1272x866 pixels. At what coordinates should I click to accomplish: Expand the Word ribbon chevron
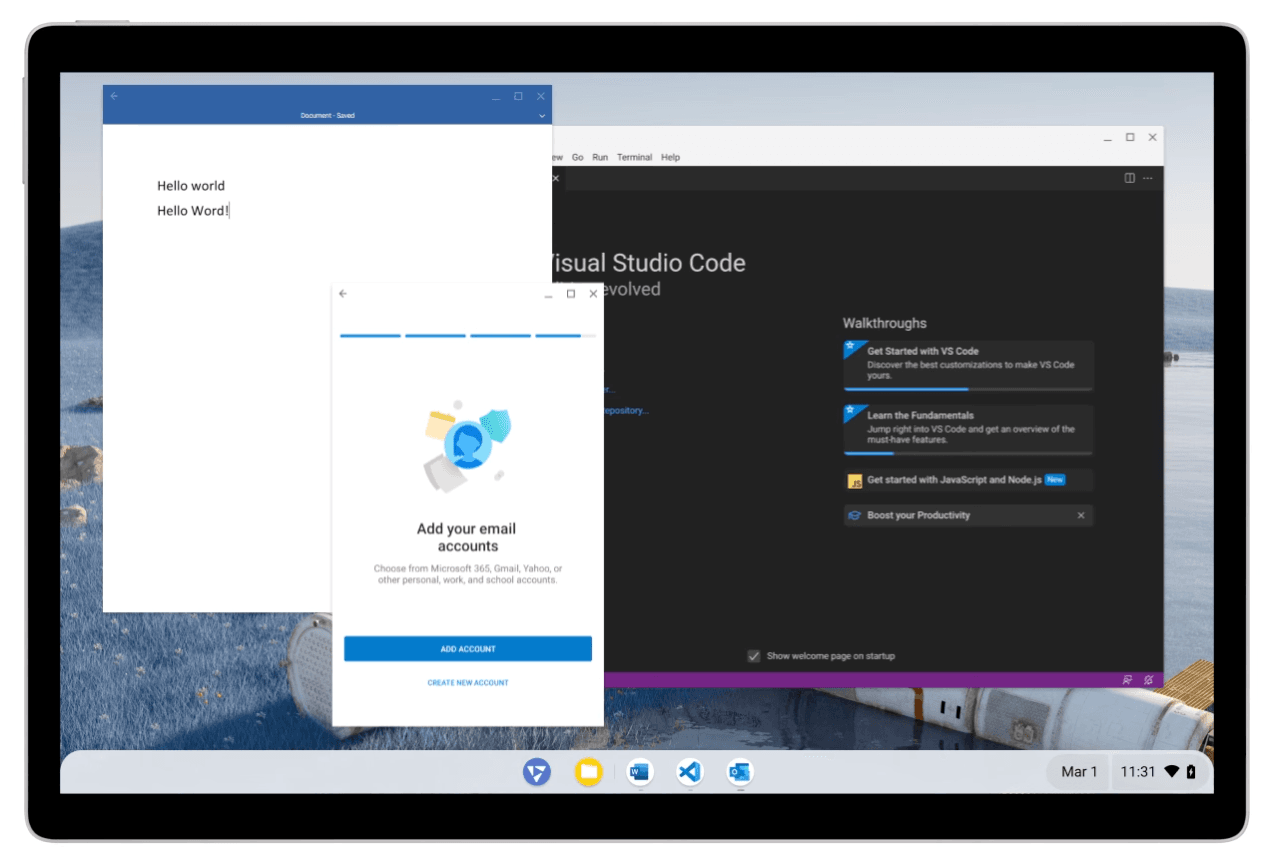pos(542,116)
